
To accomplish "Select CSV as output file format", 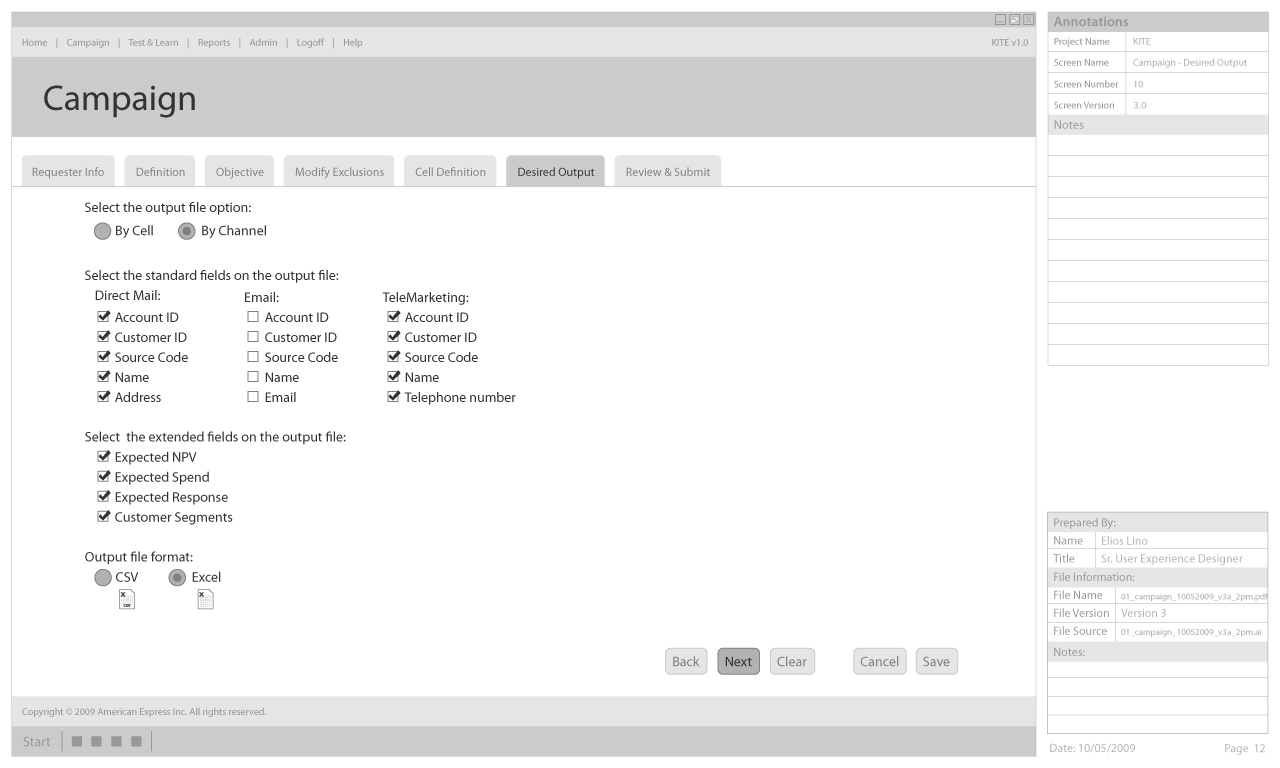I will point(102,577).
